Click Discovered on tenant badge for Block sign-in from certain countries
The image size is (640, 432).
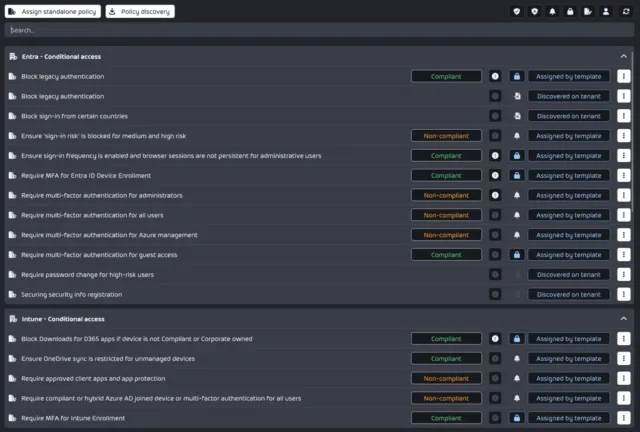569,116
